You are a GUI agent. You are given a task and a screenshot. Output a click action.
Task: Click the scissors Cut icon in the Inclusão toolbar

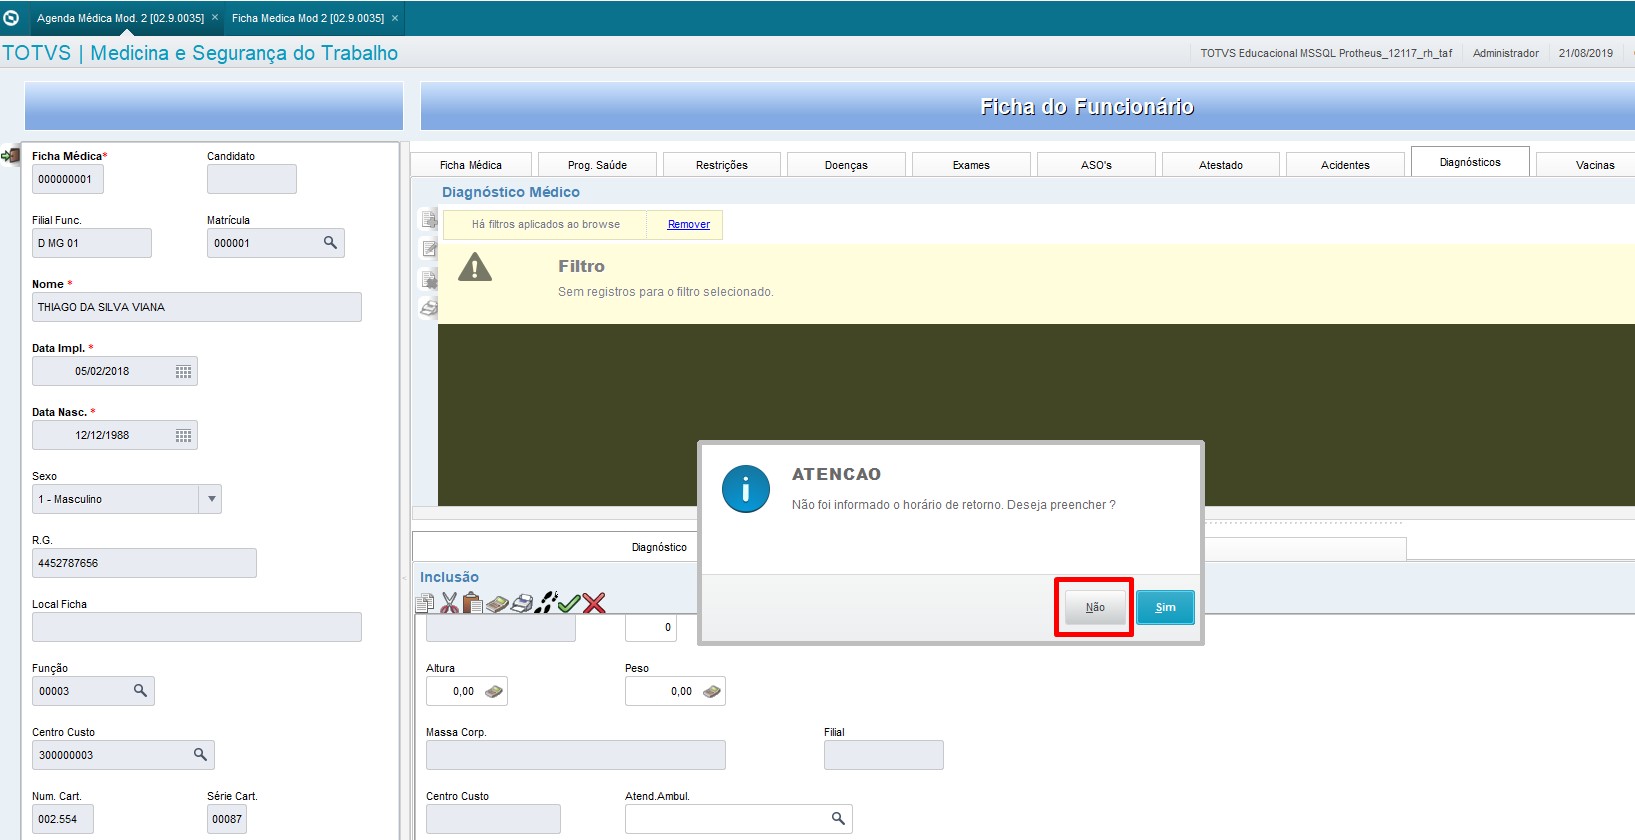click(449, 603)
